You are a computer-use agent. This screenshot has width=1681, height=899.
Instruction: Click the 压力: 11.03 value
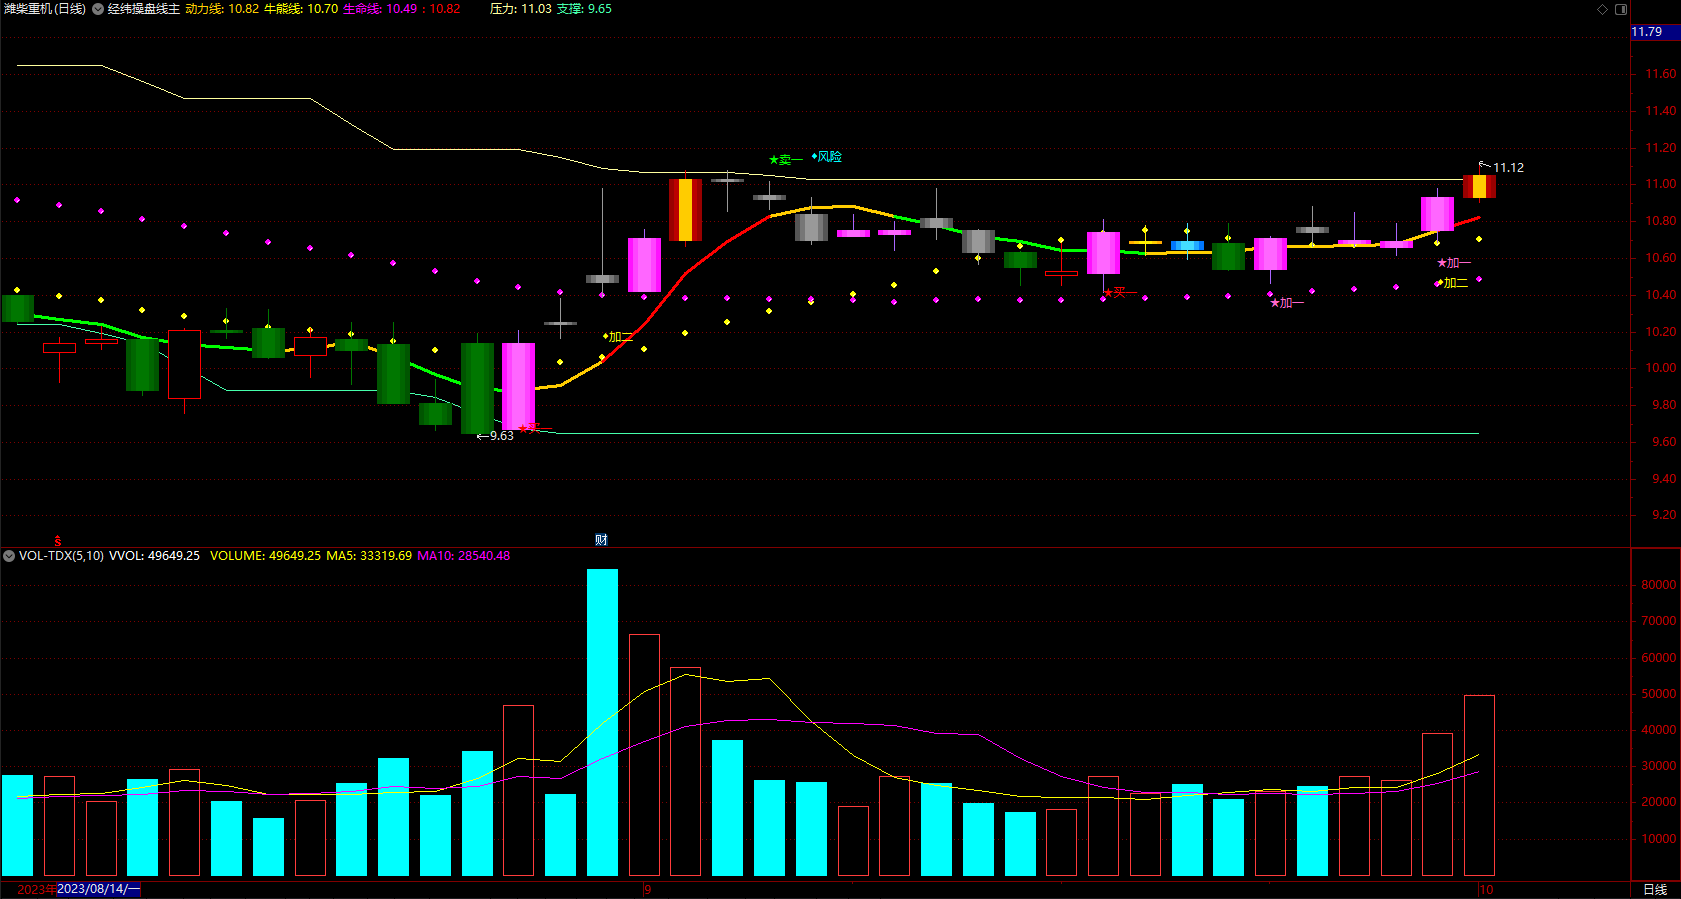click(x=521, y=9)
